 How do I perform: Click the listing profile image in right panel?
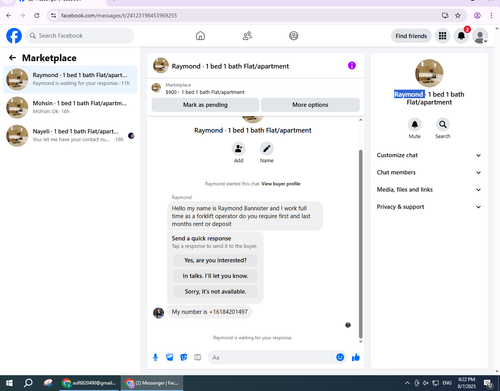(429, 73)
